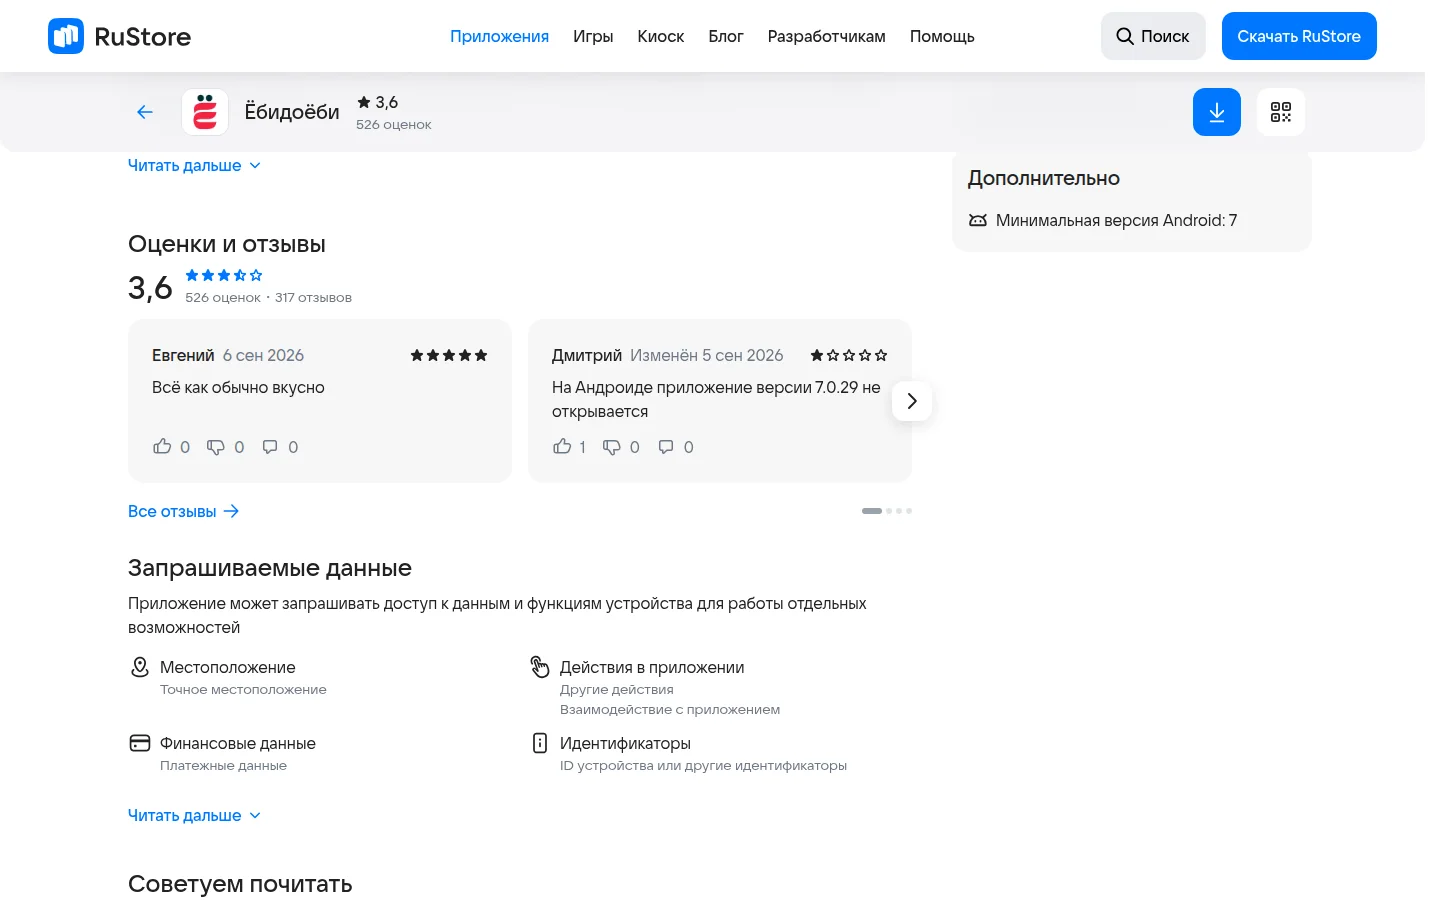
Task: Open the Приложения tab
Action: tap(499, 36)
